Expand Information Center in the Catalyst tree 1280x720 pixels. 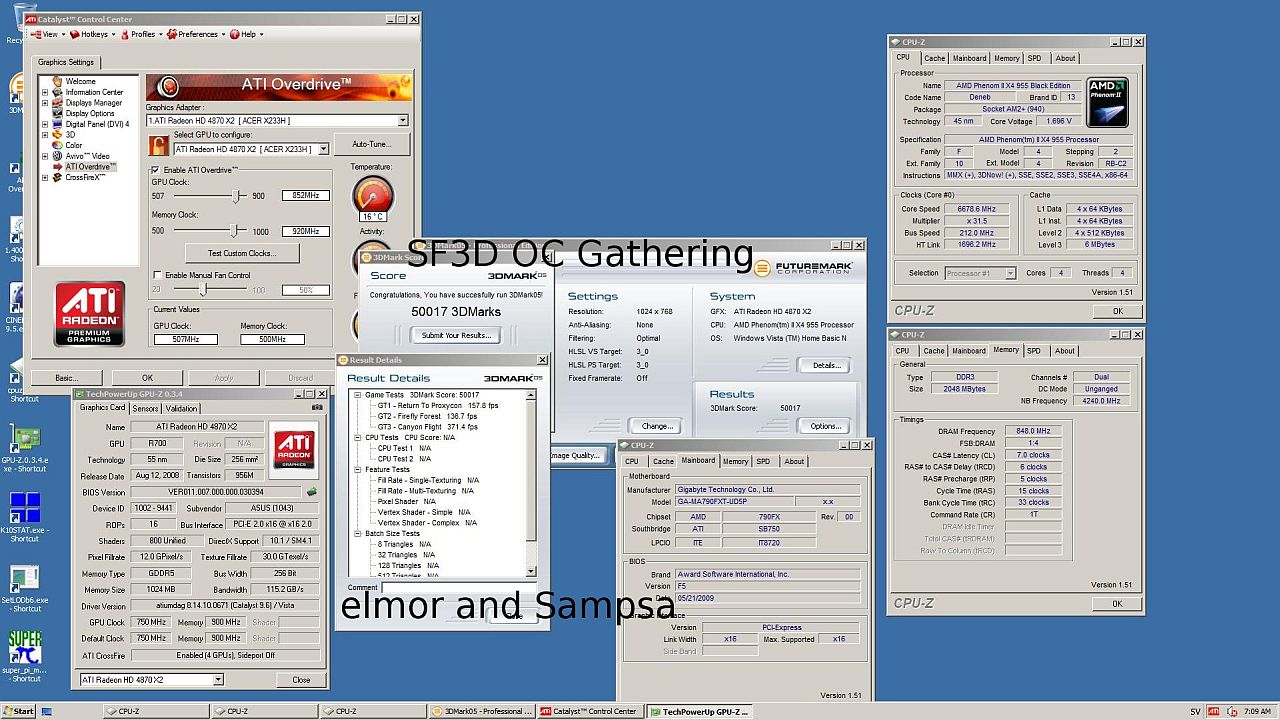click(x=45, y=92)
